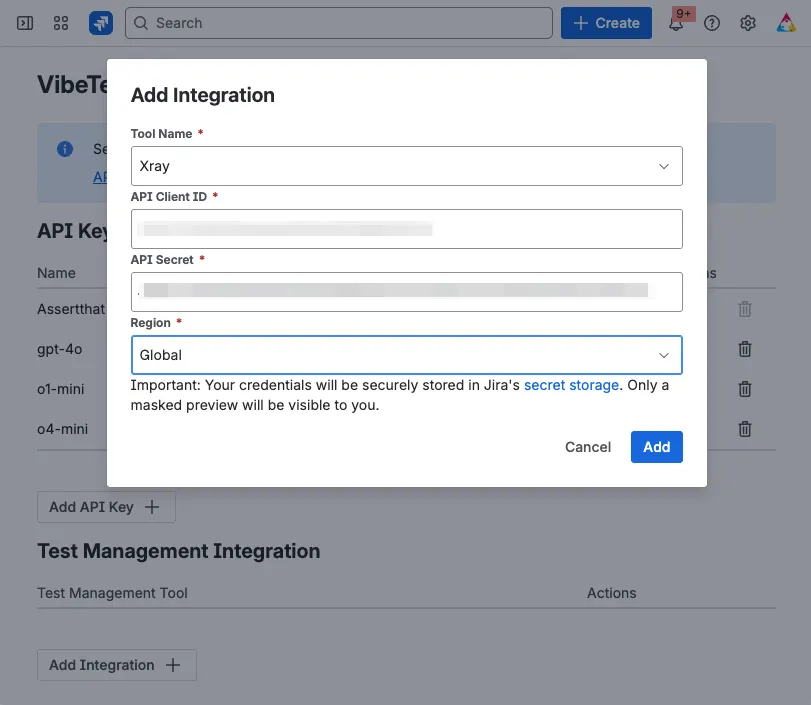Viewport: 811px width, 705px height.
Task: Delete the o1-mini API key
Action: (x=745, y=389)
